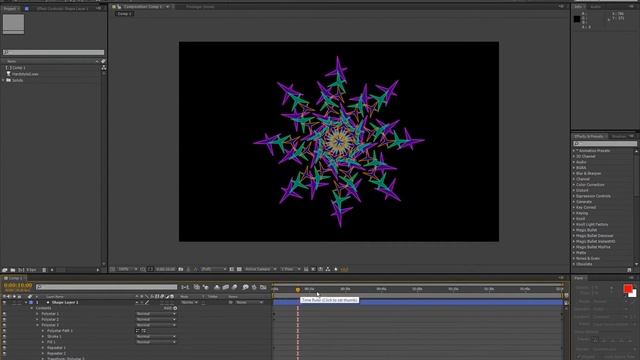Screen dimensions: 640x360
Task: Click the current time display in the timeline
Action: coord(18,285)
